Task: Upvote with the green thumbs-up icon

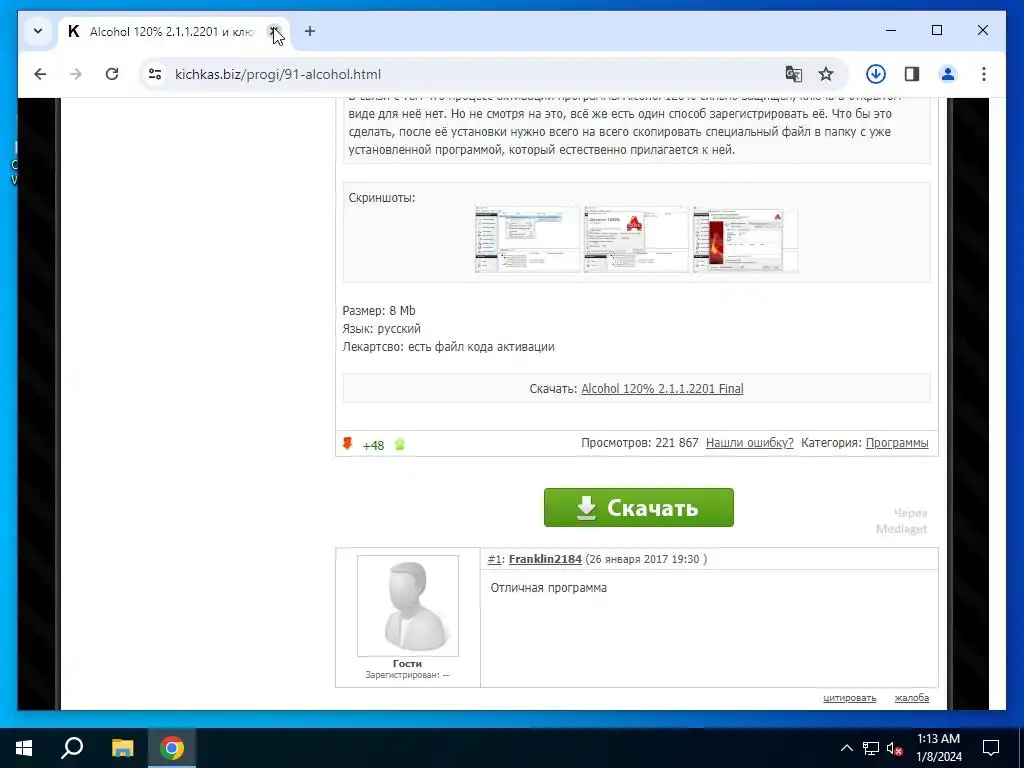Action: [400, 445]
